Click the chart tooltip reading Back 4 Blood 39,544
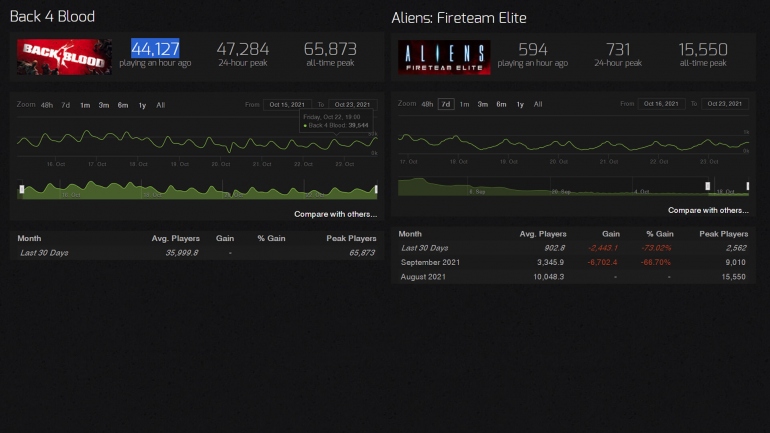This screenshot has width=770, height=433. [336, 121]
